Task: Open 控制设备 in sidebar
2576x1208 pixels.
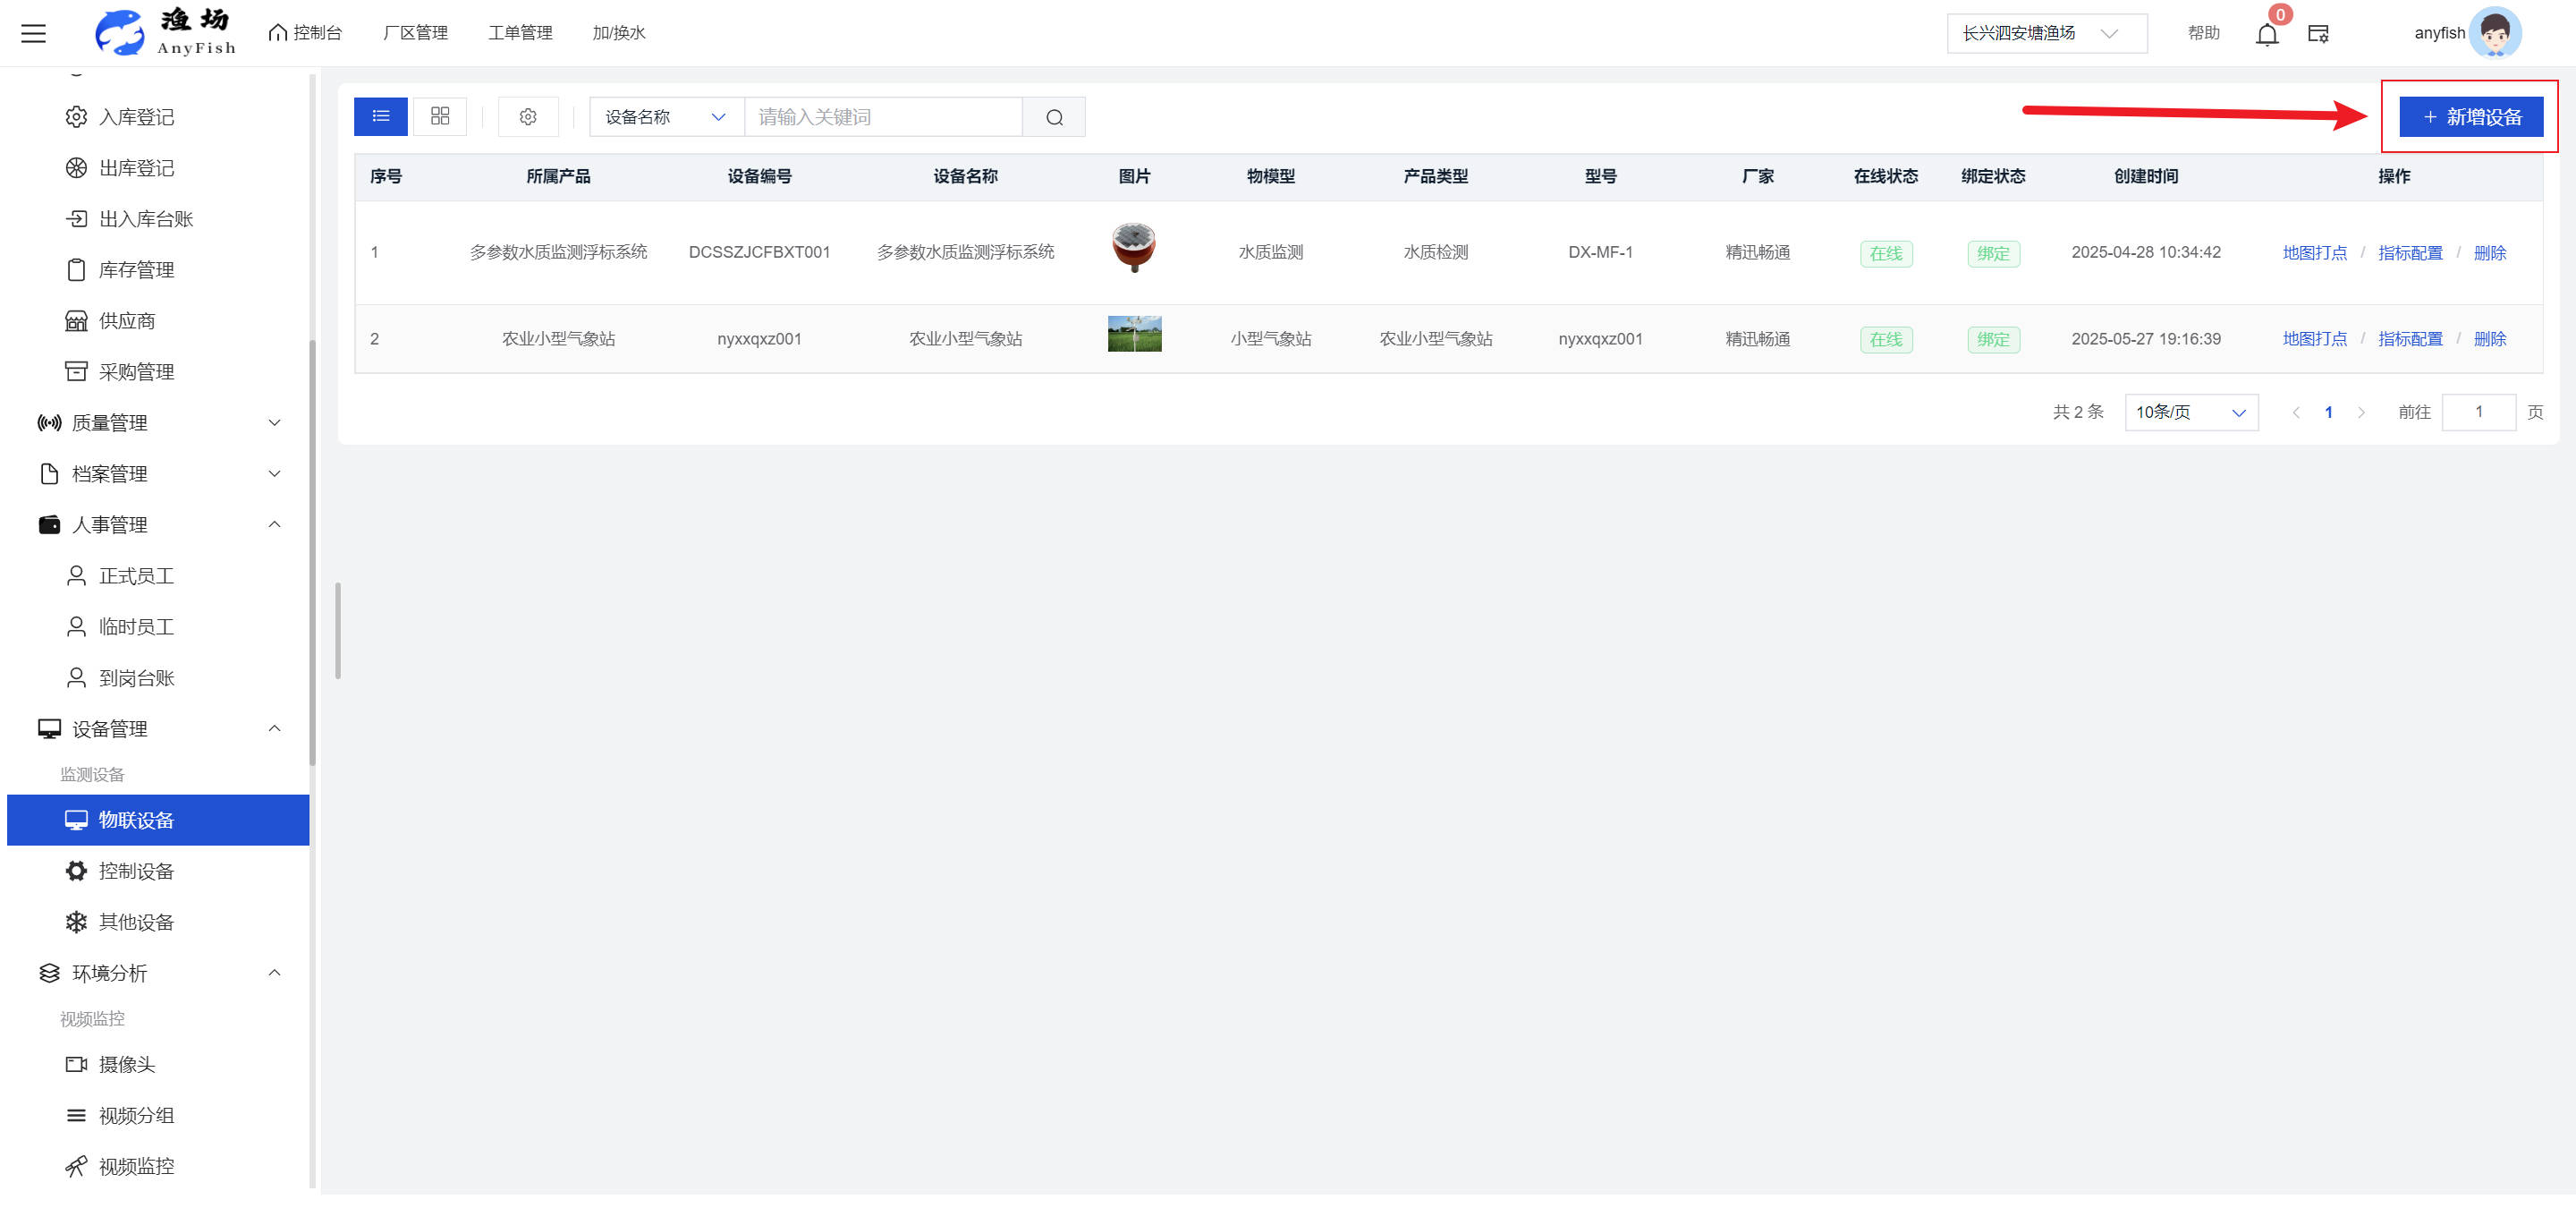Action: pyautogui.click(x=136, y=871)
